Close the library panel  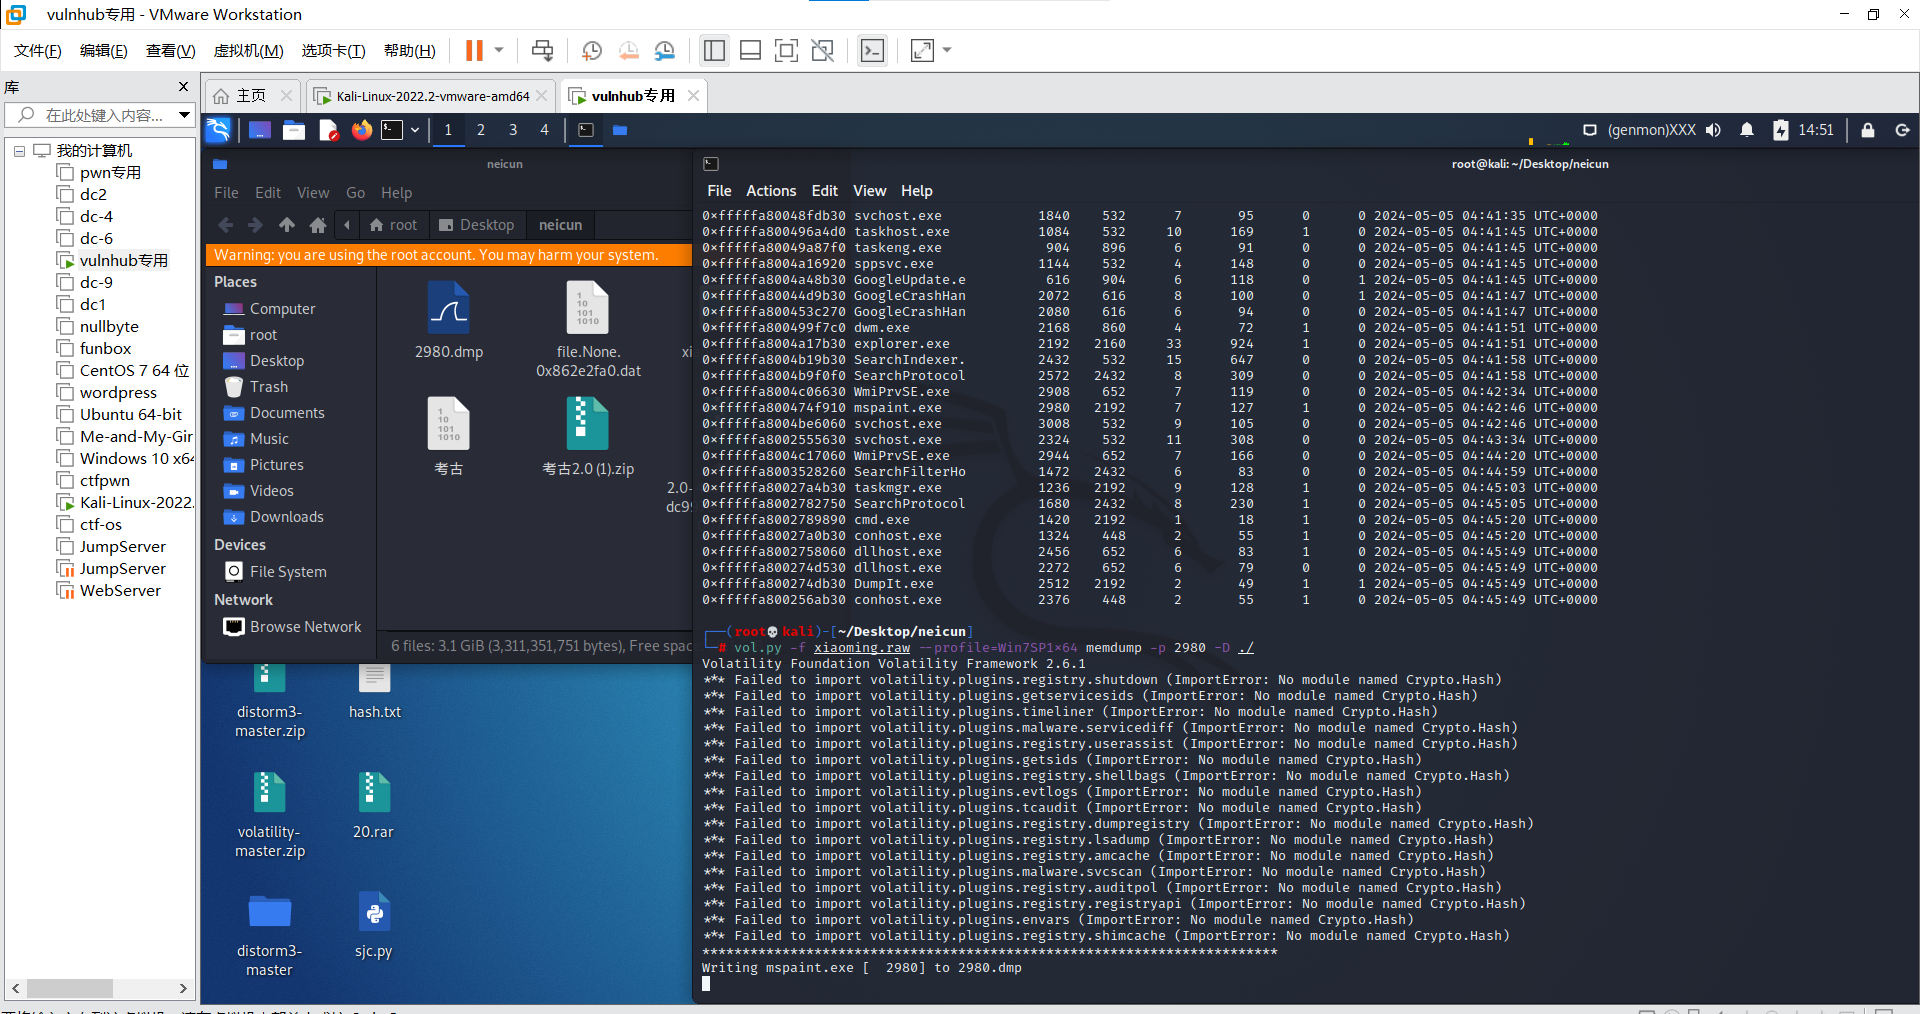point(183,87)
